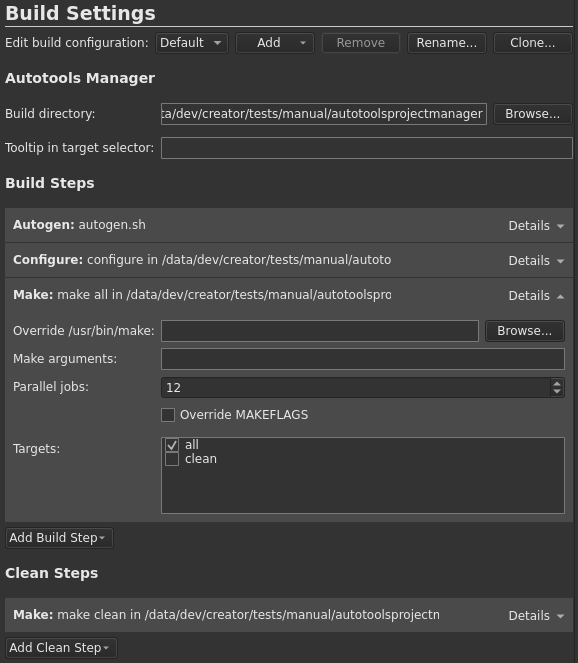Viewport: 578px width, 663px height.
Task: Click the Parallel jobs value field
Action: (356, 387)
